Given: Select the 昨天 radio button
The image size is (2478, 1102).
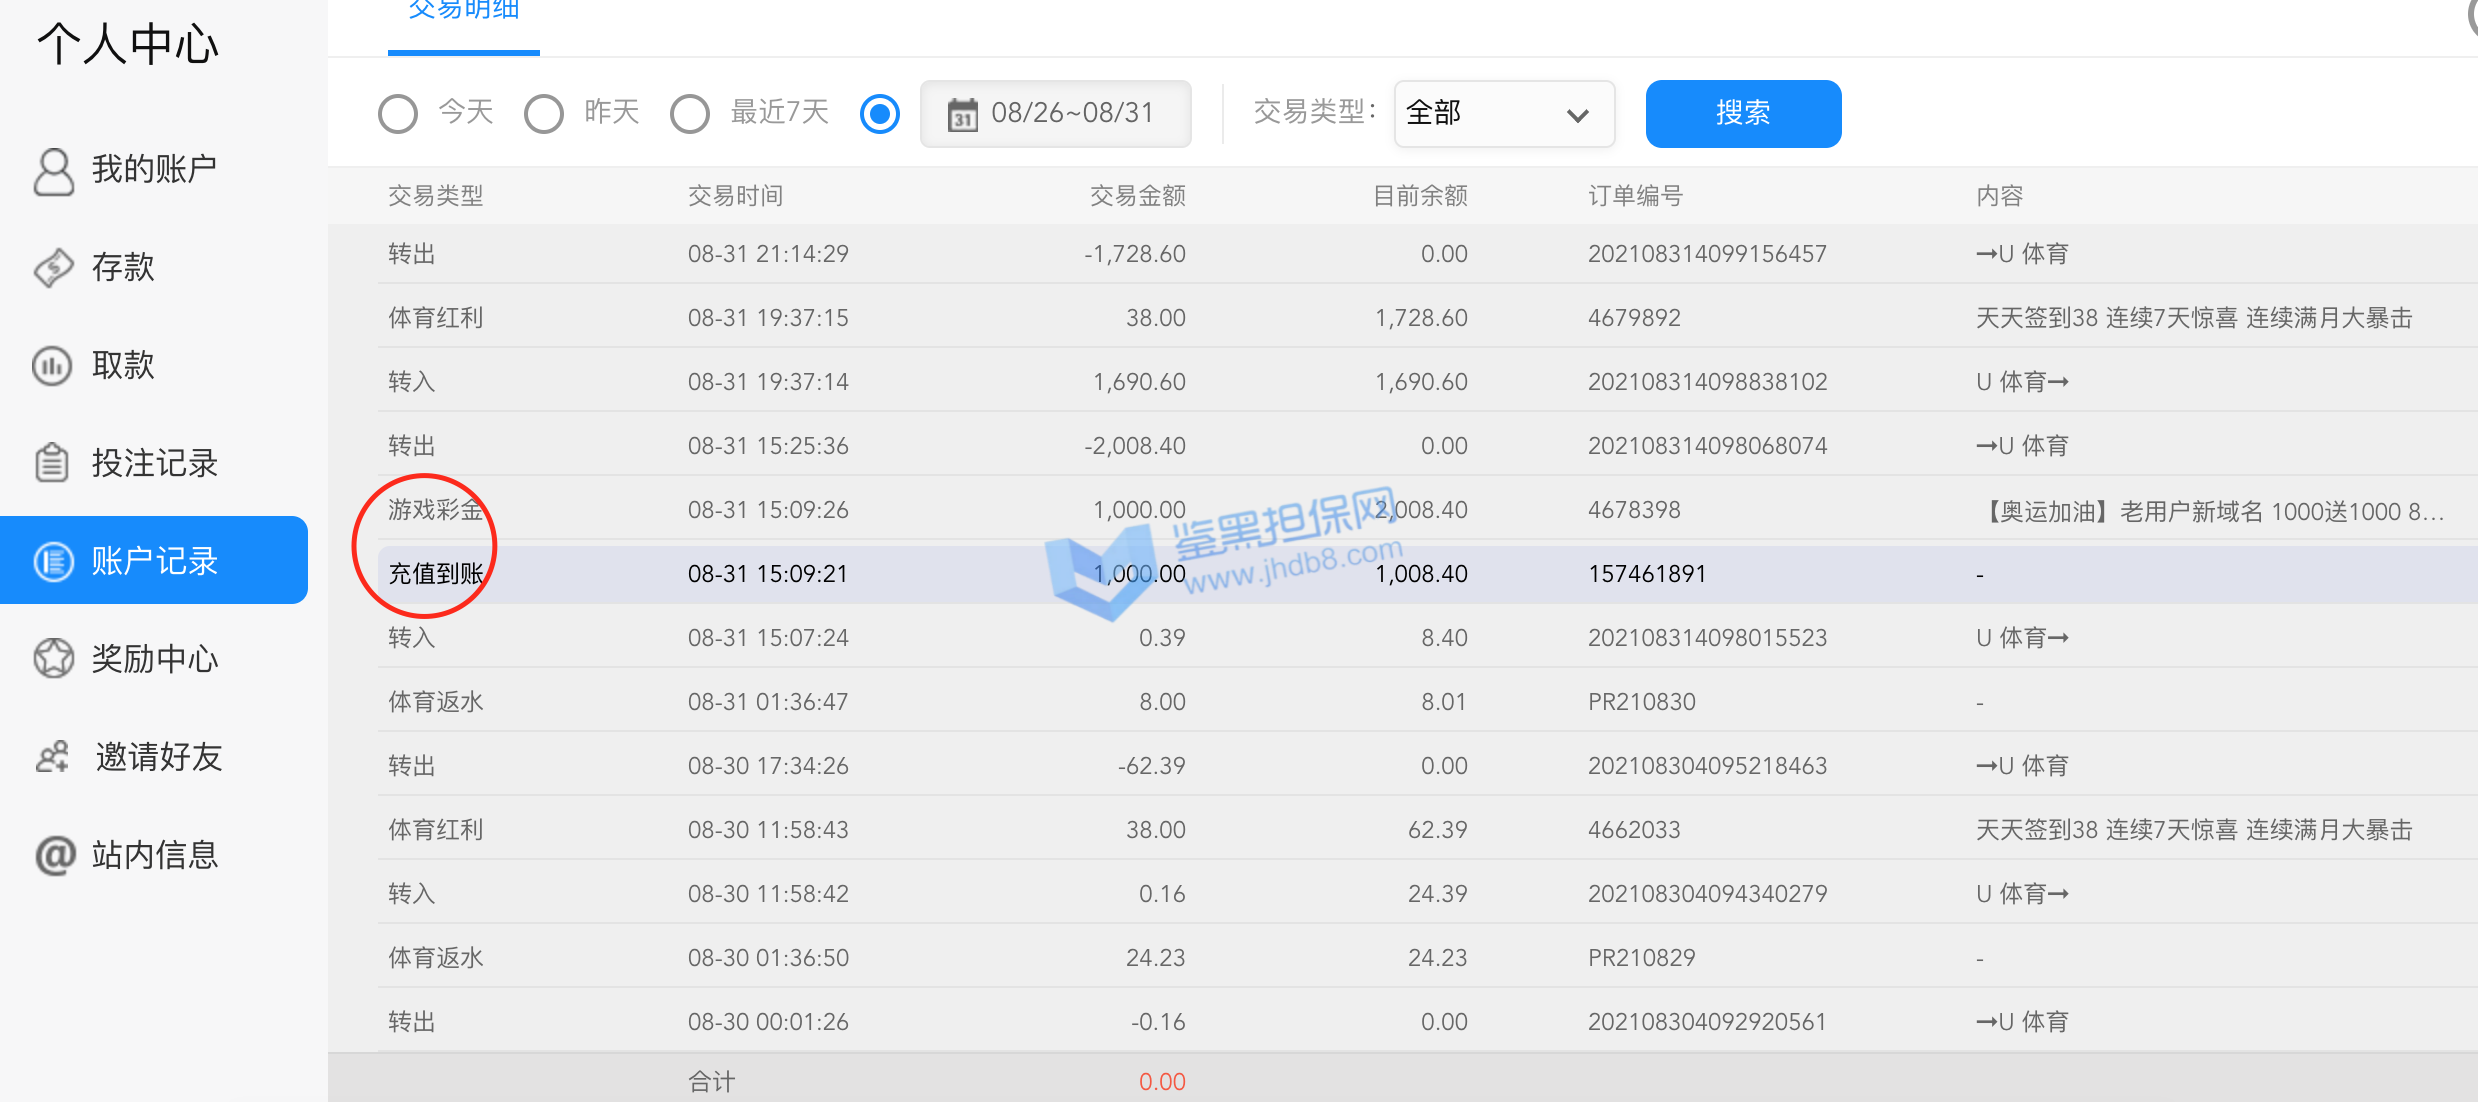Looking at the screenshot, I should (544, 114).
